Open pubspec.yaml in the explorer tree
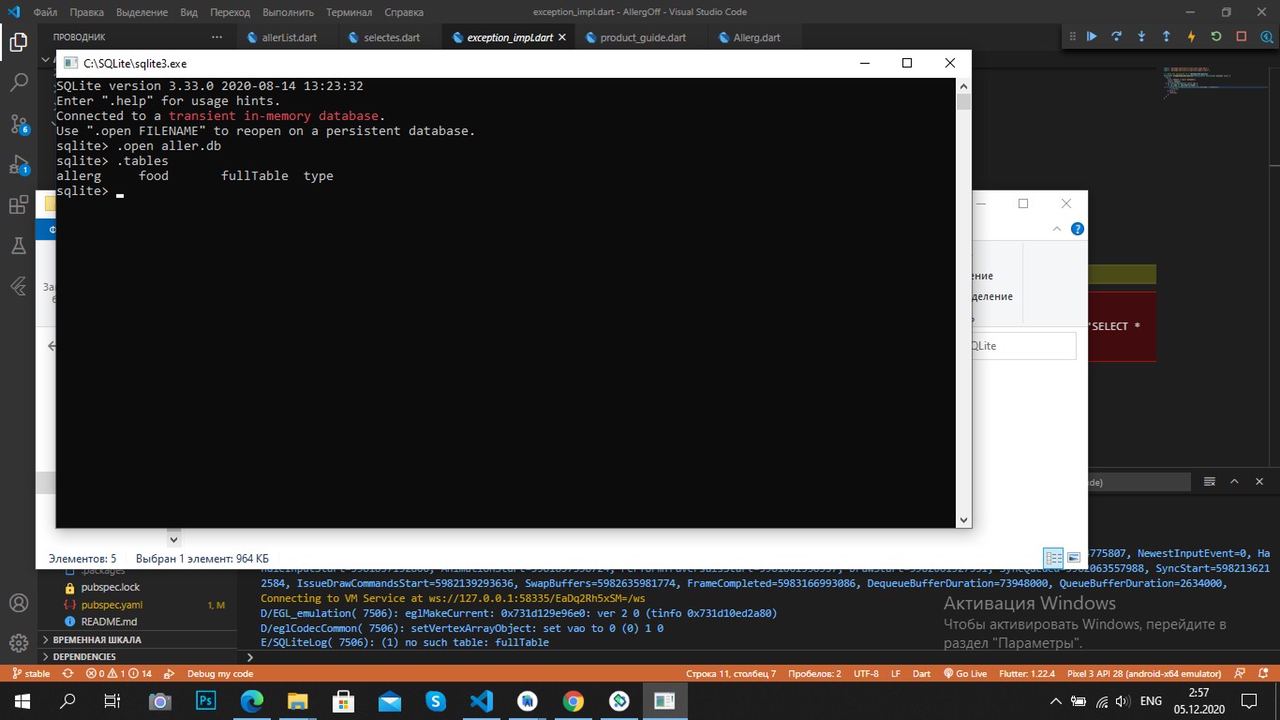Screen dimensions: 1280x720 [112, 605]
